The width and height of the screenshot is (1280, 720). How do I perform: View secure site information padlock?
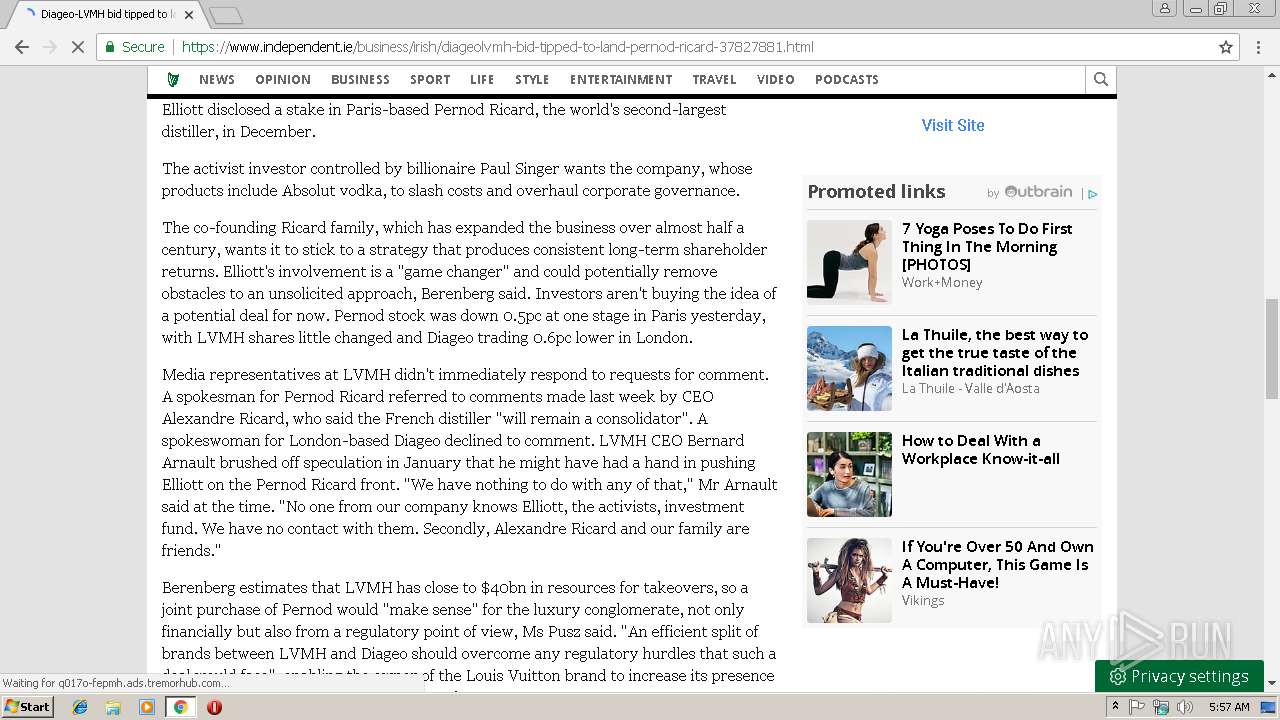[x=110, y=47]
